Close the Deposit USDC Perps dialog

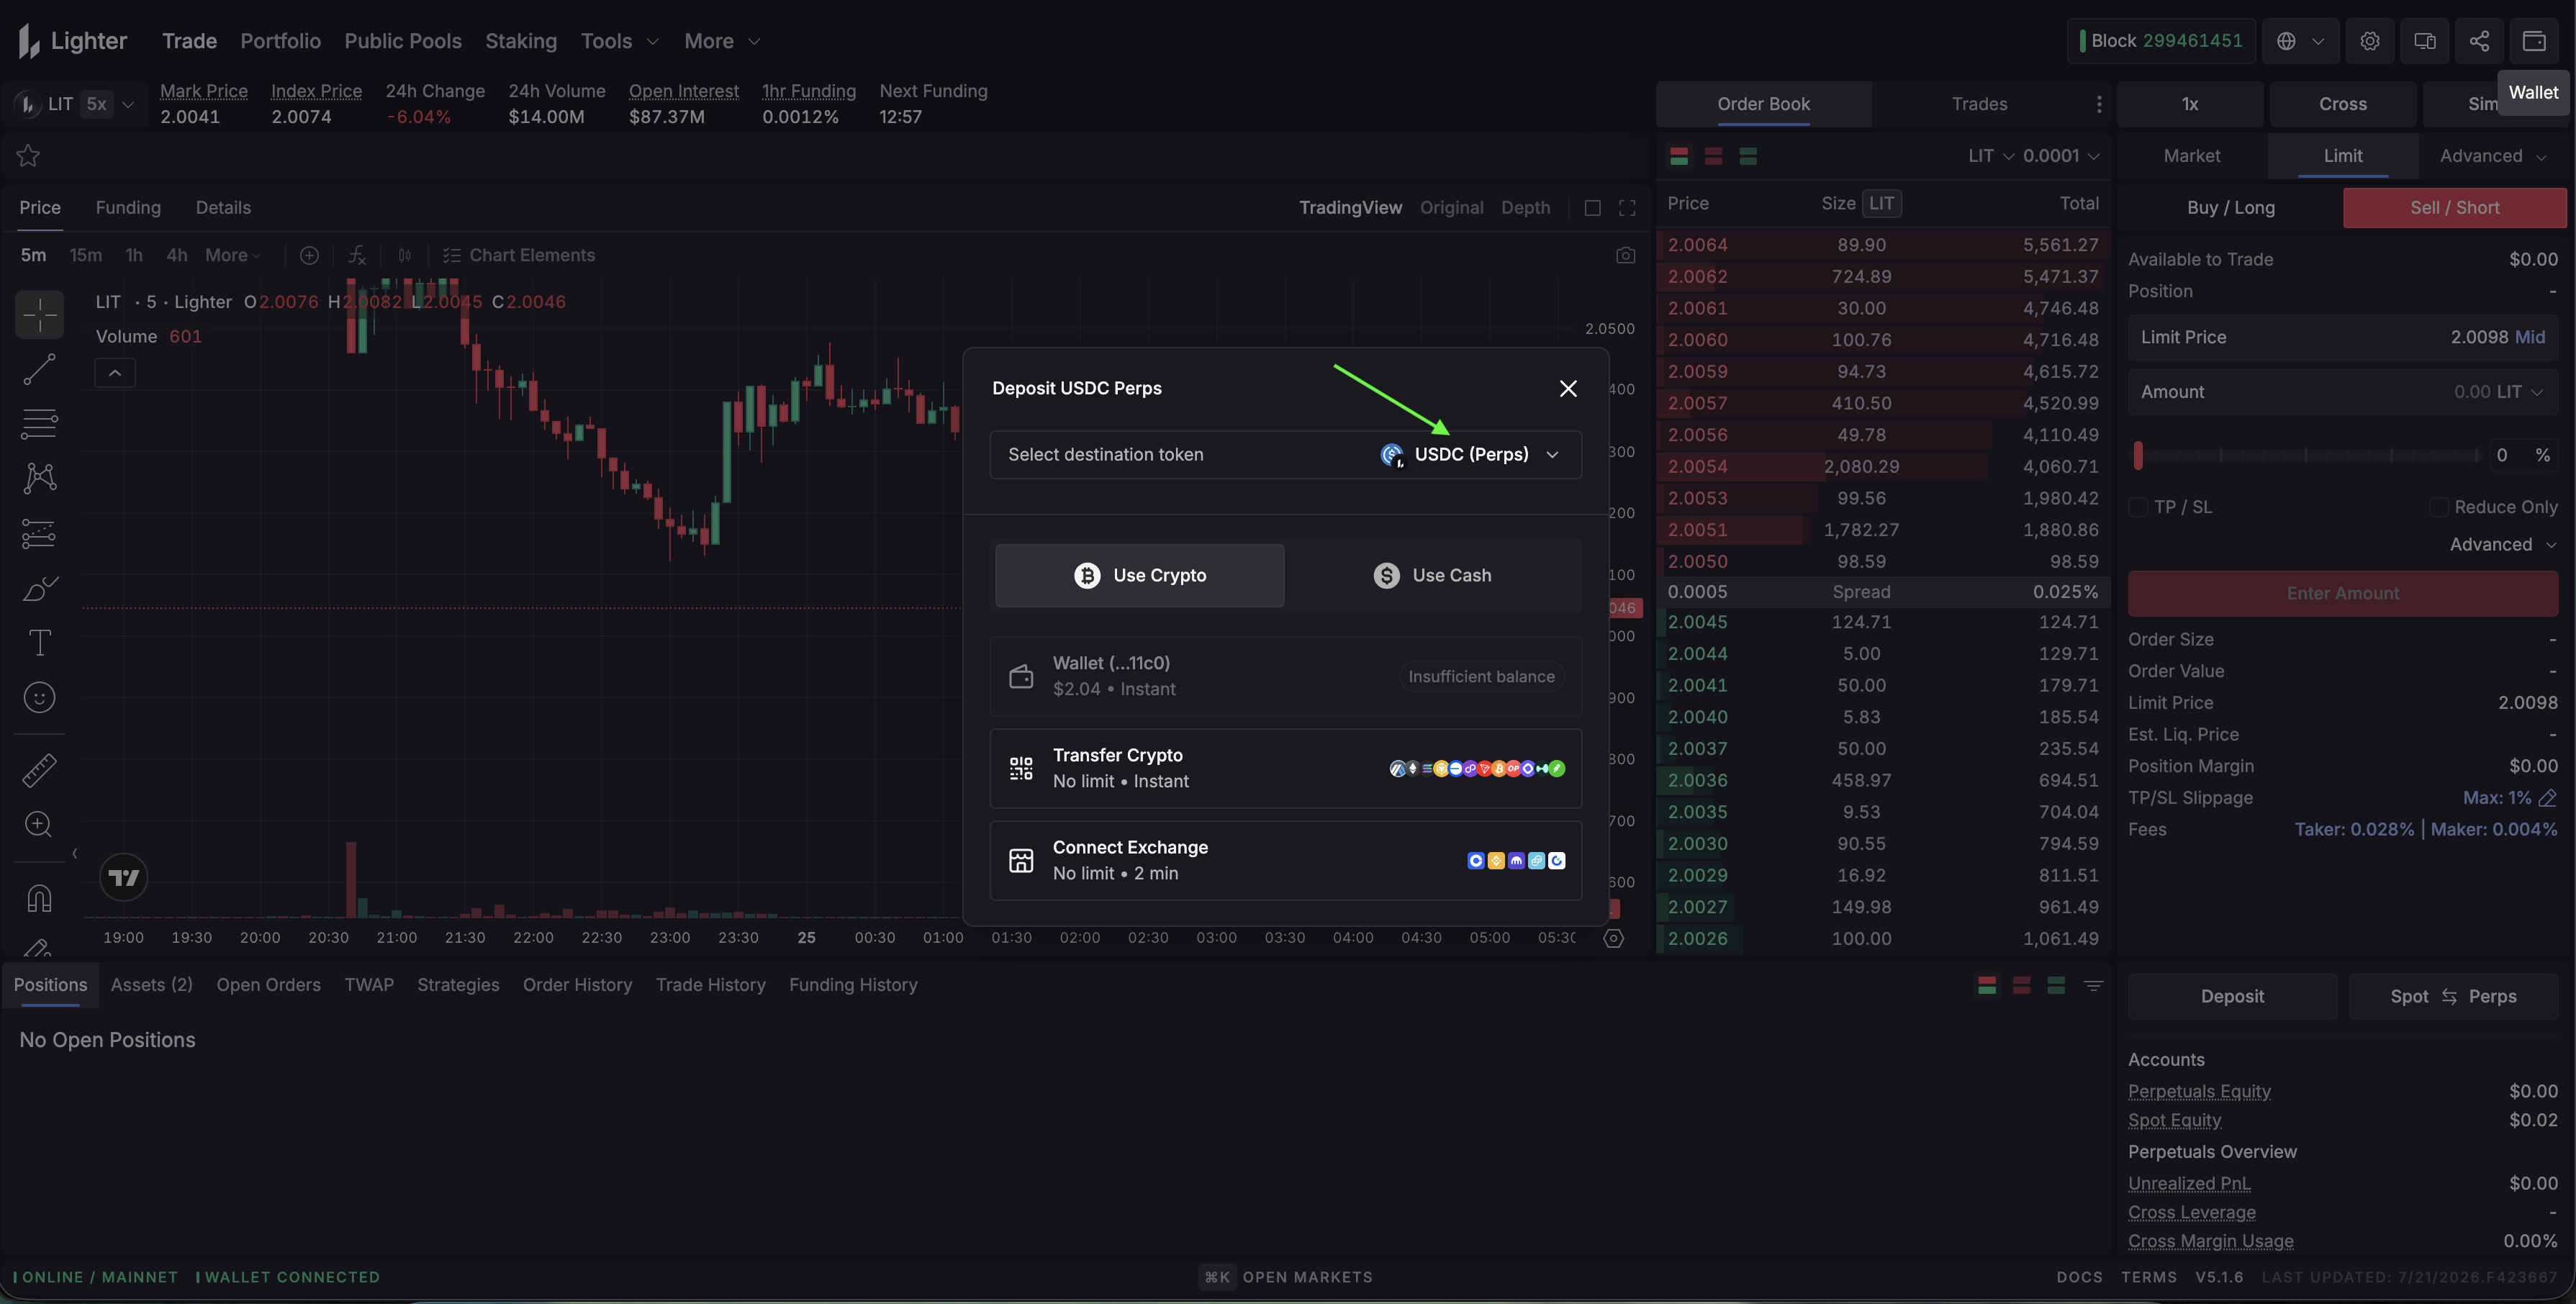pos(1567,388)
